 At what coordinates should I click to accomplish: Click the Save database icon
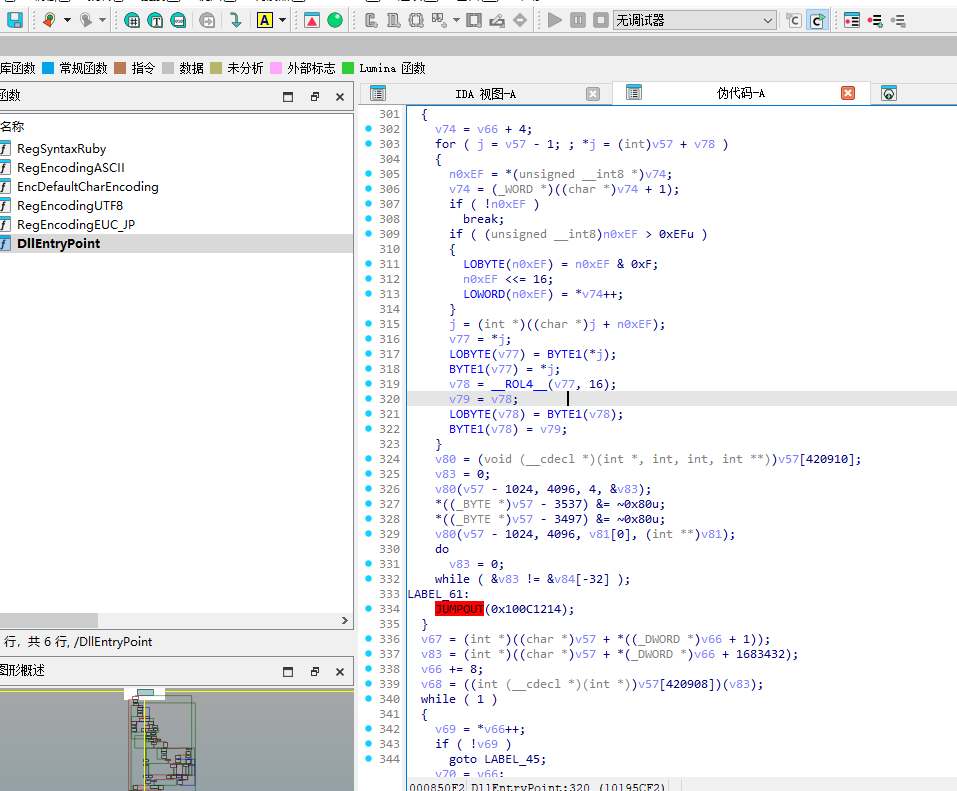tap(15, 20)
